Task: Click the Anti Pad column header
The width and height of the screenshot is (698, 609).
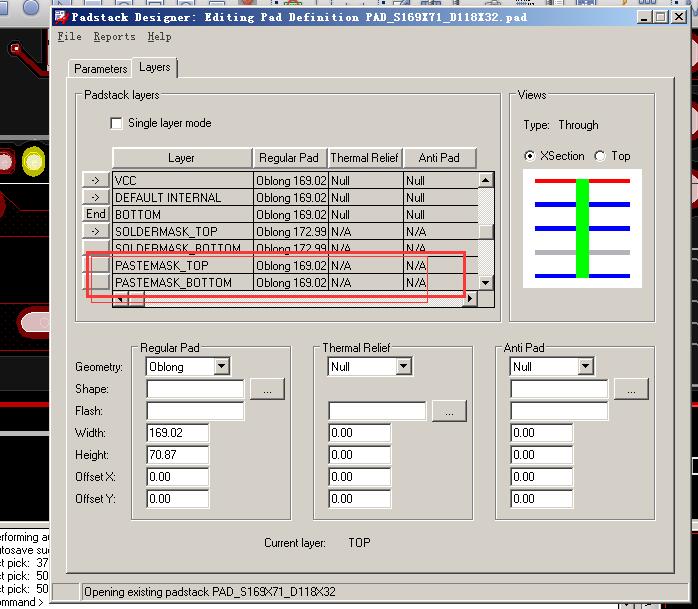Action: [439, 158]
